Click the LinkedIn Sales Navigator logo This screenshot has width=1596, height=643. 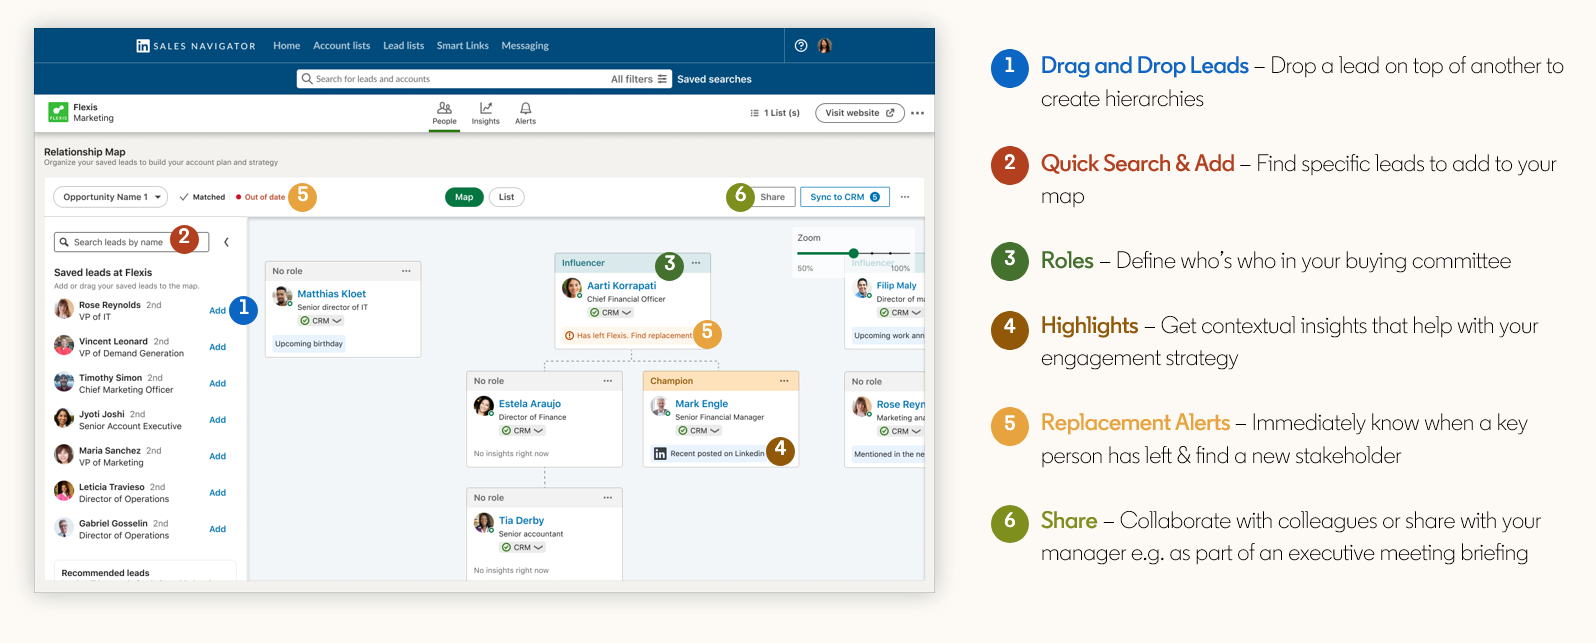[196, 46]
